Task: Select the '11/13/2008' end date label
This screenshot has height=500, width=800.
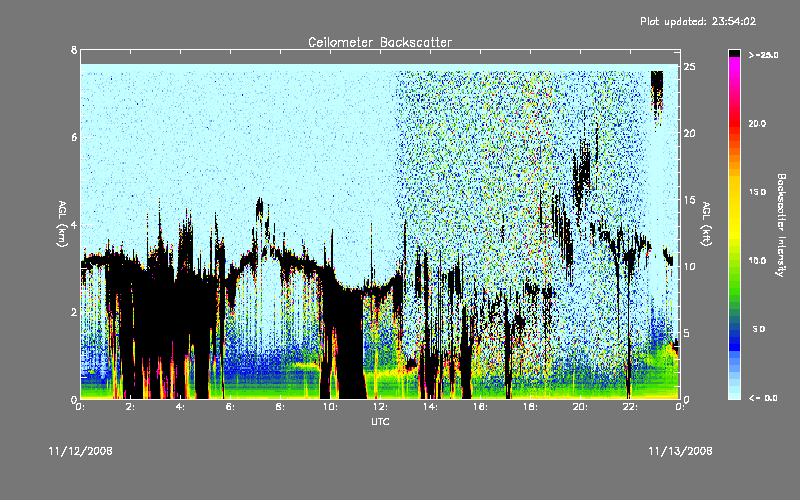Action: coord(680,451)
